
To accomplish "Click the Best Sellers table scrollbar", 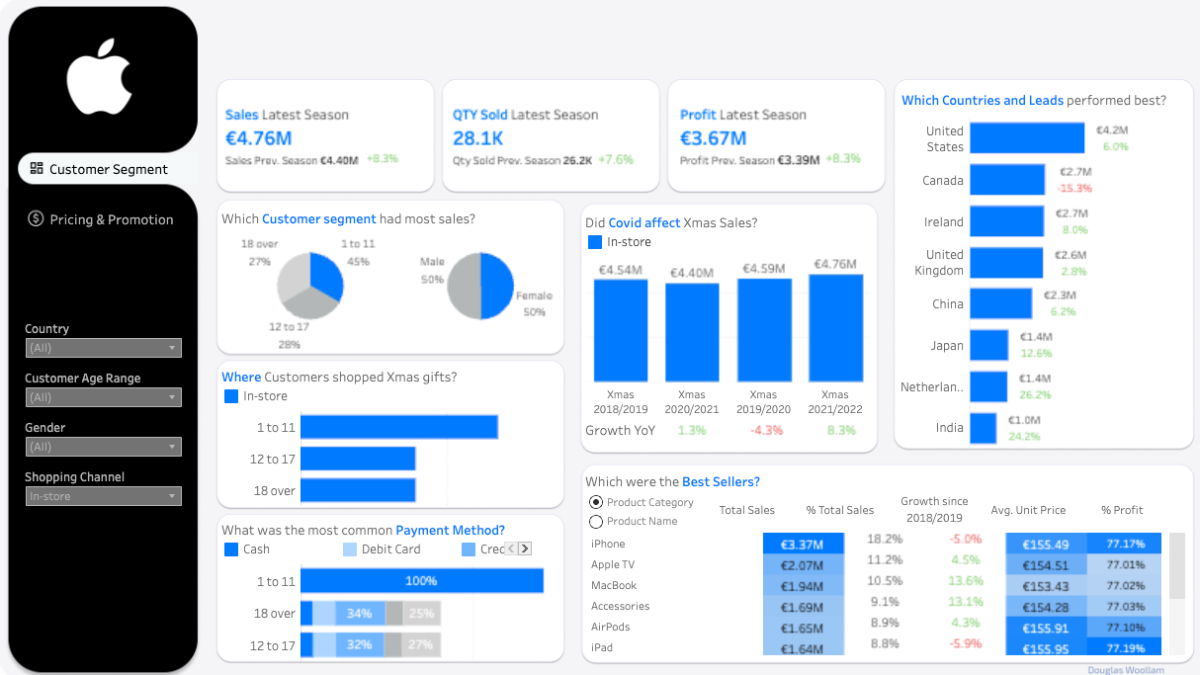I will tap(1177, 566).
